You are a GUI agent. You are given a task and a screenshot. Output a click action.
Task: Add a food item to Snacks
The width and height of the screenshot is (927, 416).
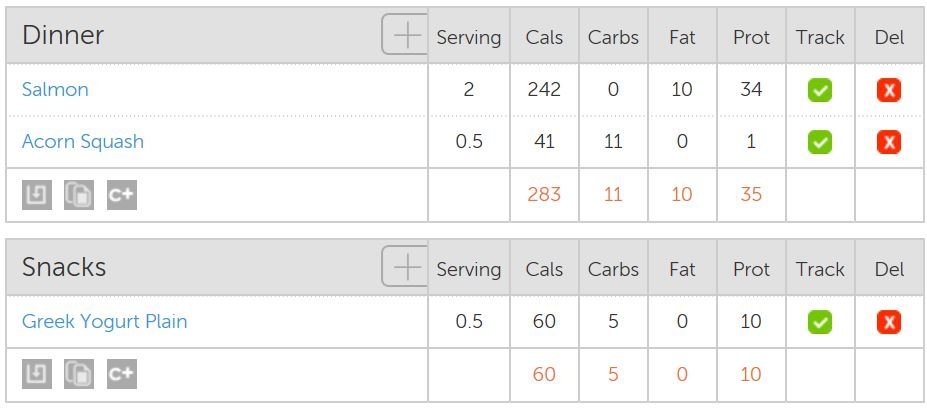(406, 268)
